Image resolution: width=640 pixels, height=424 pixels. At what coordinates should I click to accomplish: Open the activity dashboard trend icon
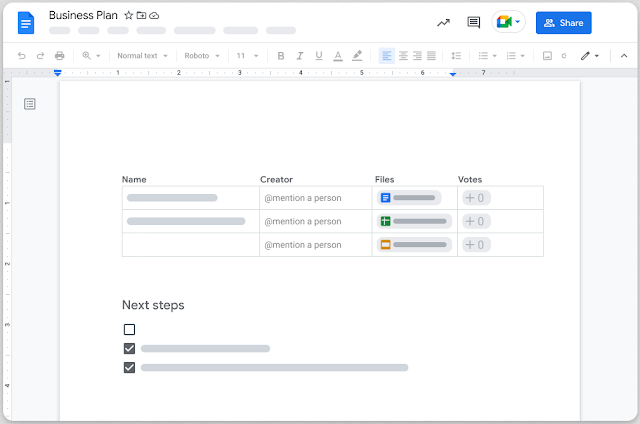[x=443, y=23]
